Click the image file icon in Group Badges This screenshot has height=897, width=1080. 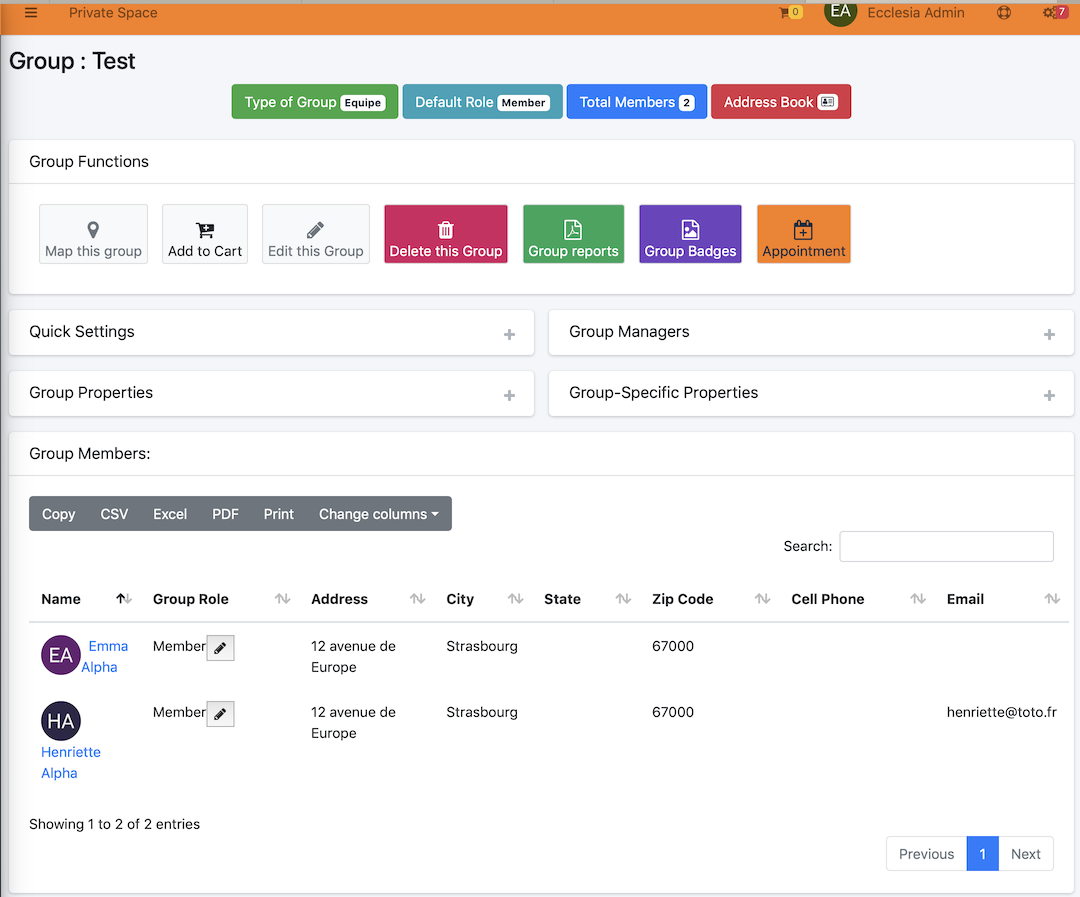[690, 229]
